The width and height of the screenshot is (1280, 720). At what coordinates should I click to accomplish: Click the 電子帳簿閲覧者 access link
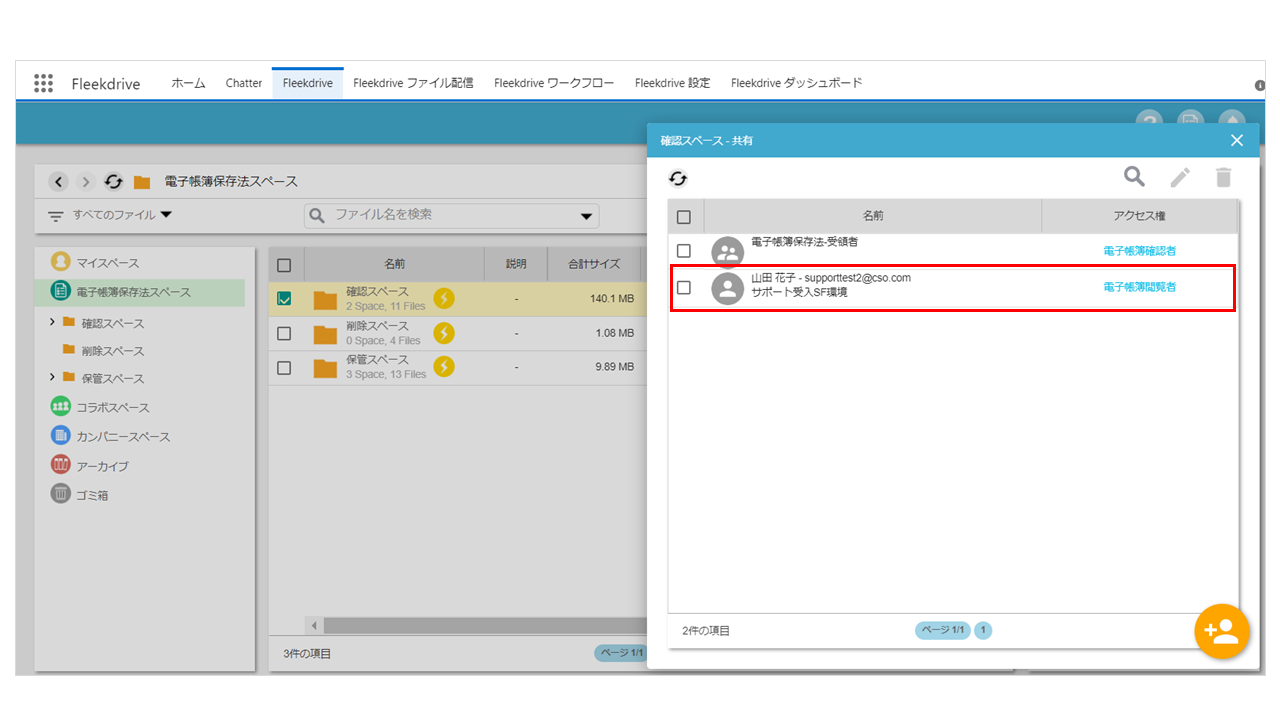[1139, 287]
